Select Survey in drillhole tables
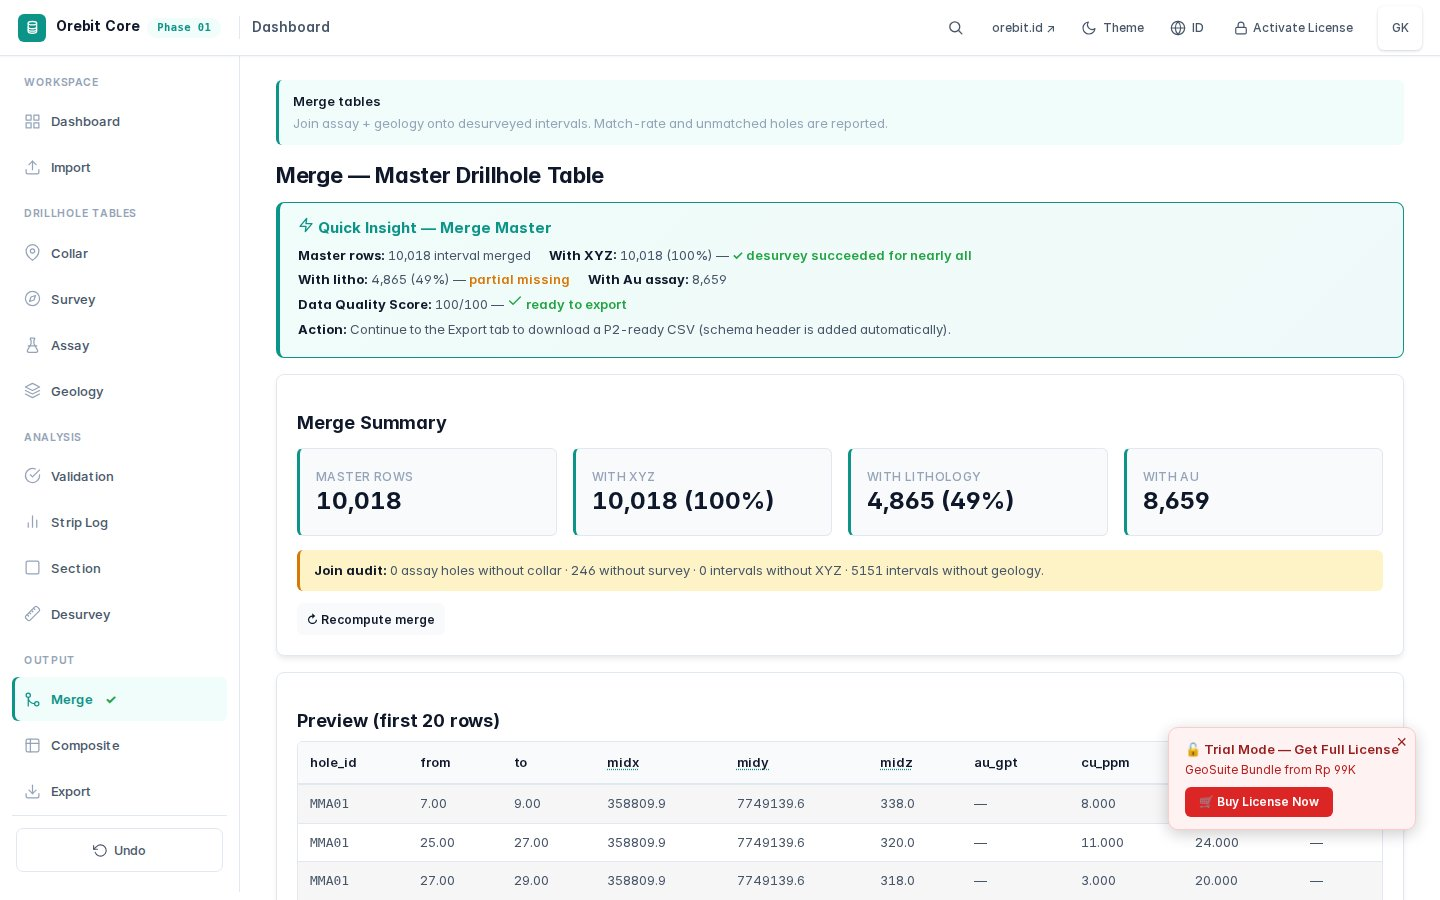1440x900 pixels. [119, 300]
